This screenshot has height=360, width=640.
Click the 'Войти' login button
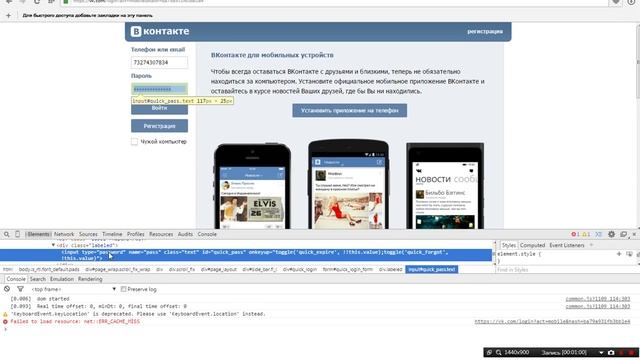click(159, 109)
